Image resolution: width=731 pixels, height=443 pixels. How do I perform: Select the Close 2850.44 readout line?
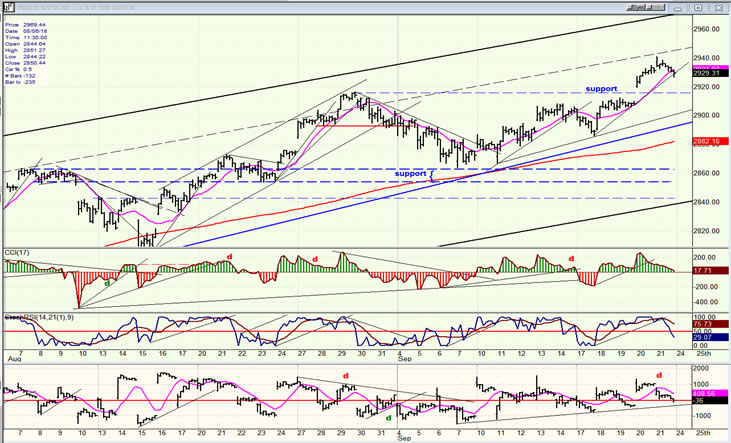point(26,62)
